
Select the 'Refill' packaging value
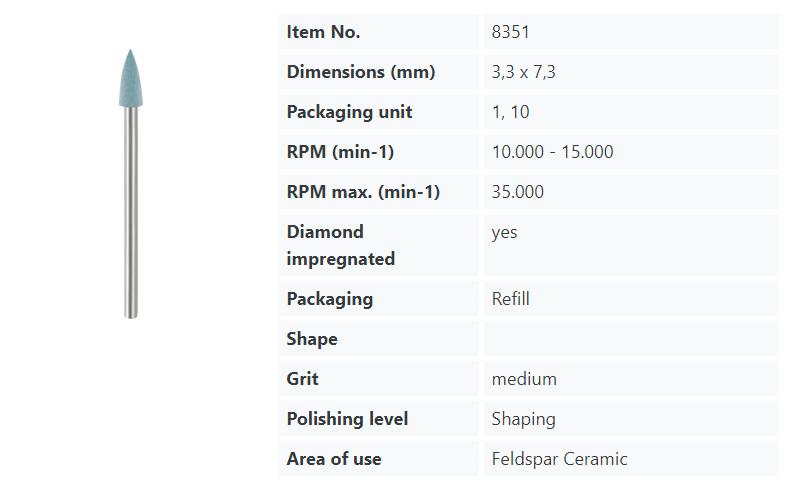510,299
